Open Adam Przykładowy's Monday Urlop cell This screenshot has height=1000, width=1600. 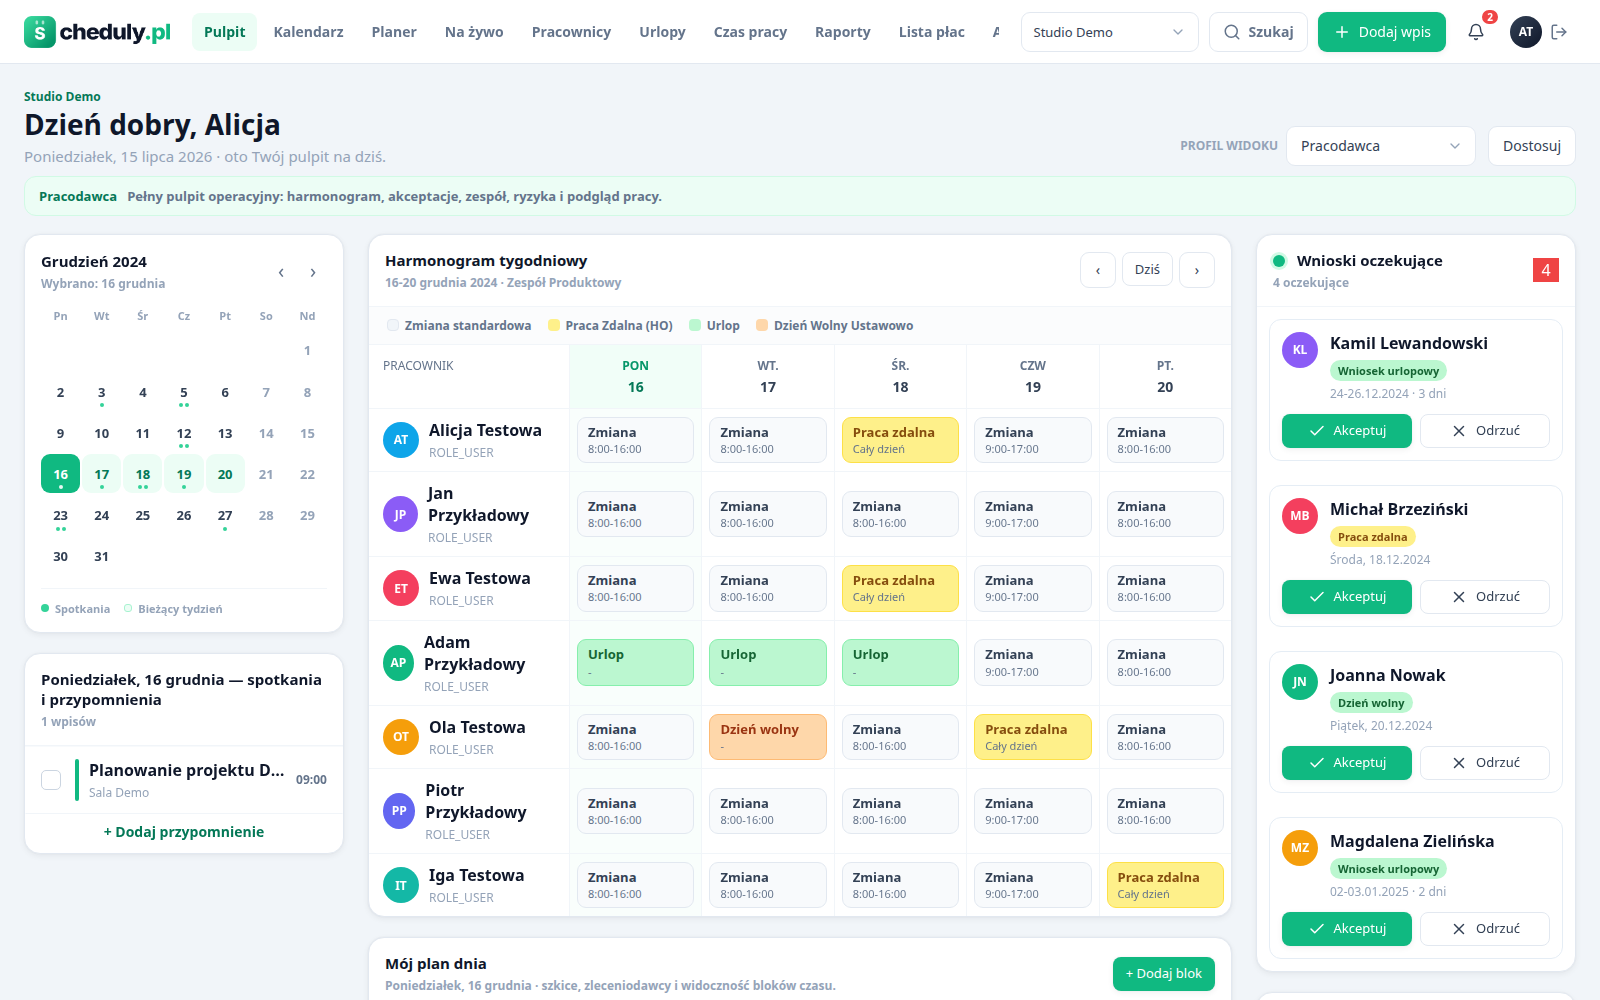click(x=635, y=662)
